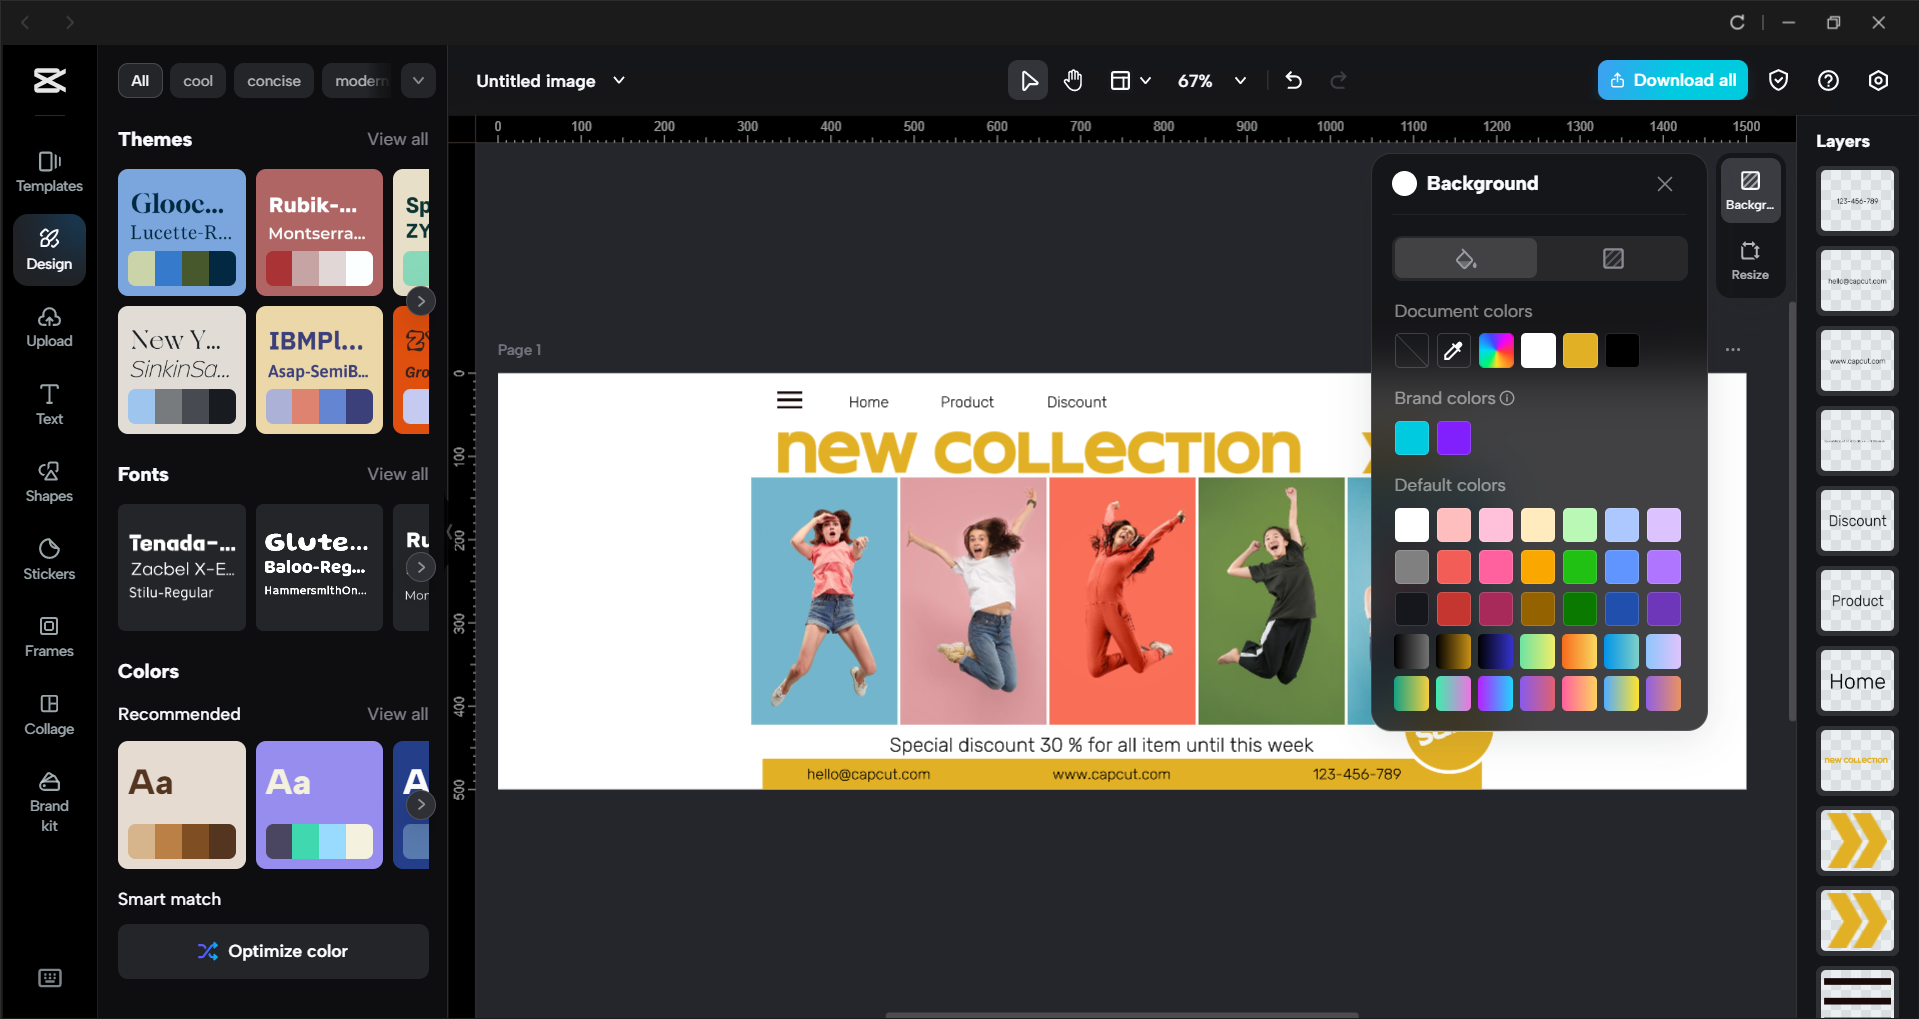1919x1019 pixels.
Task: Select the 'cool' style filter chip
Action: point(198,81)
